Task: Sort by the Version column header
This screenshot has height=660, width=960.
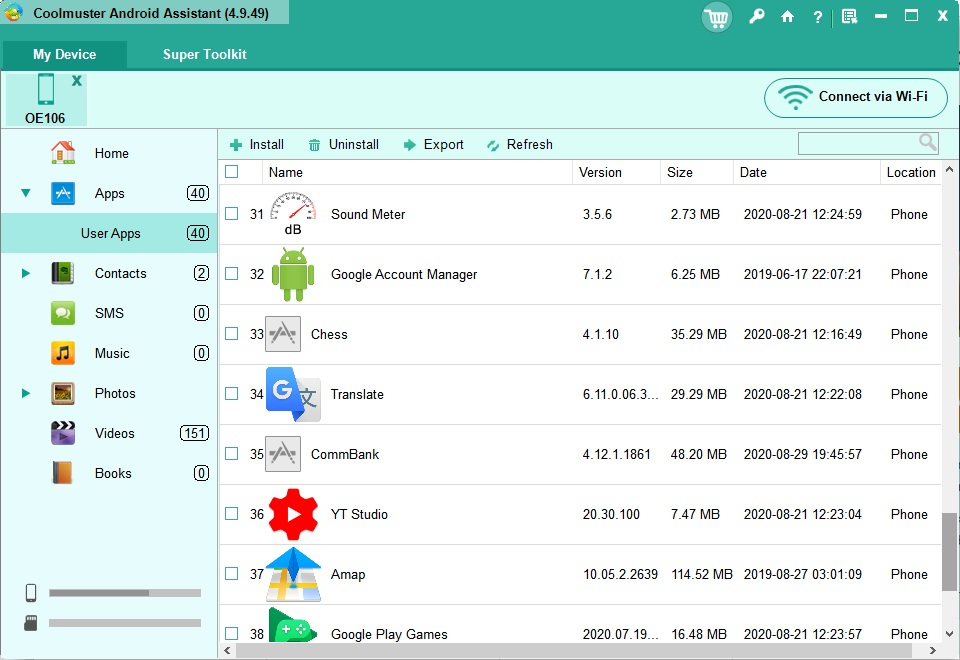Action: tap(617, 172)
